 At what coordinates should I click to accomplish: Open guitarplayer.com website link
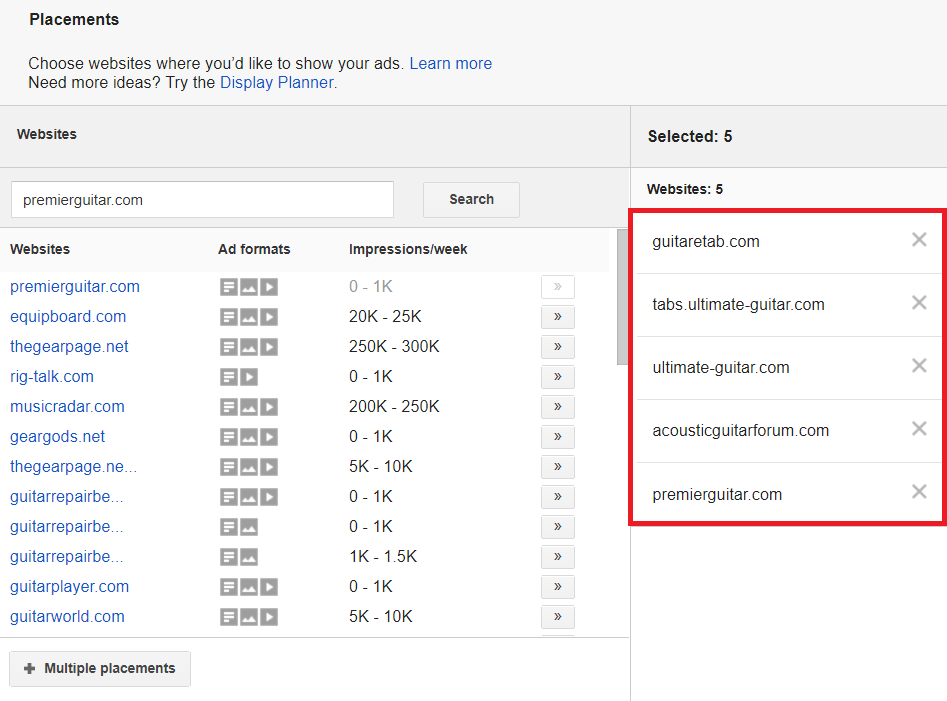coord(69,586)
